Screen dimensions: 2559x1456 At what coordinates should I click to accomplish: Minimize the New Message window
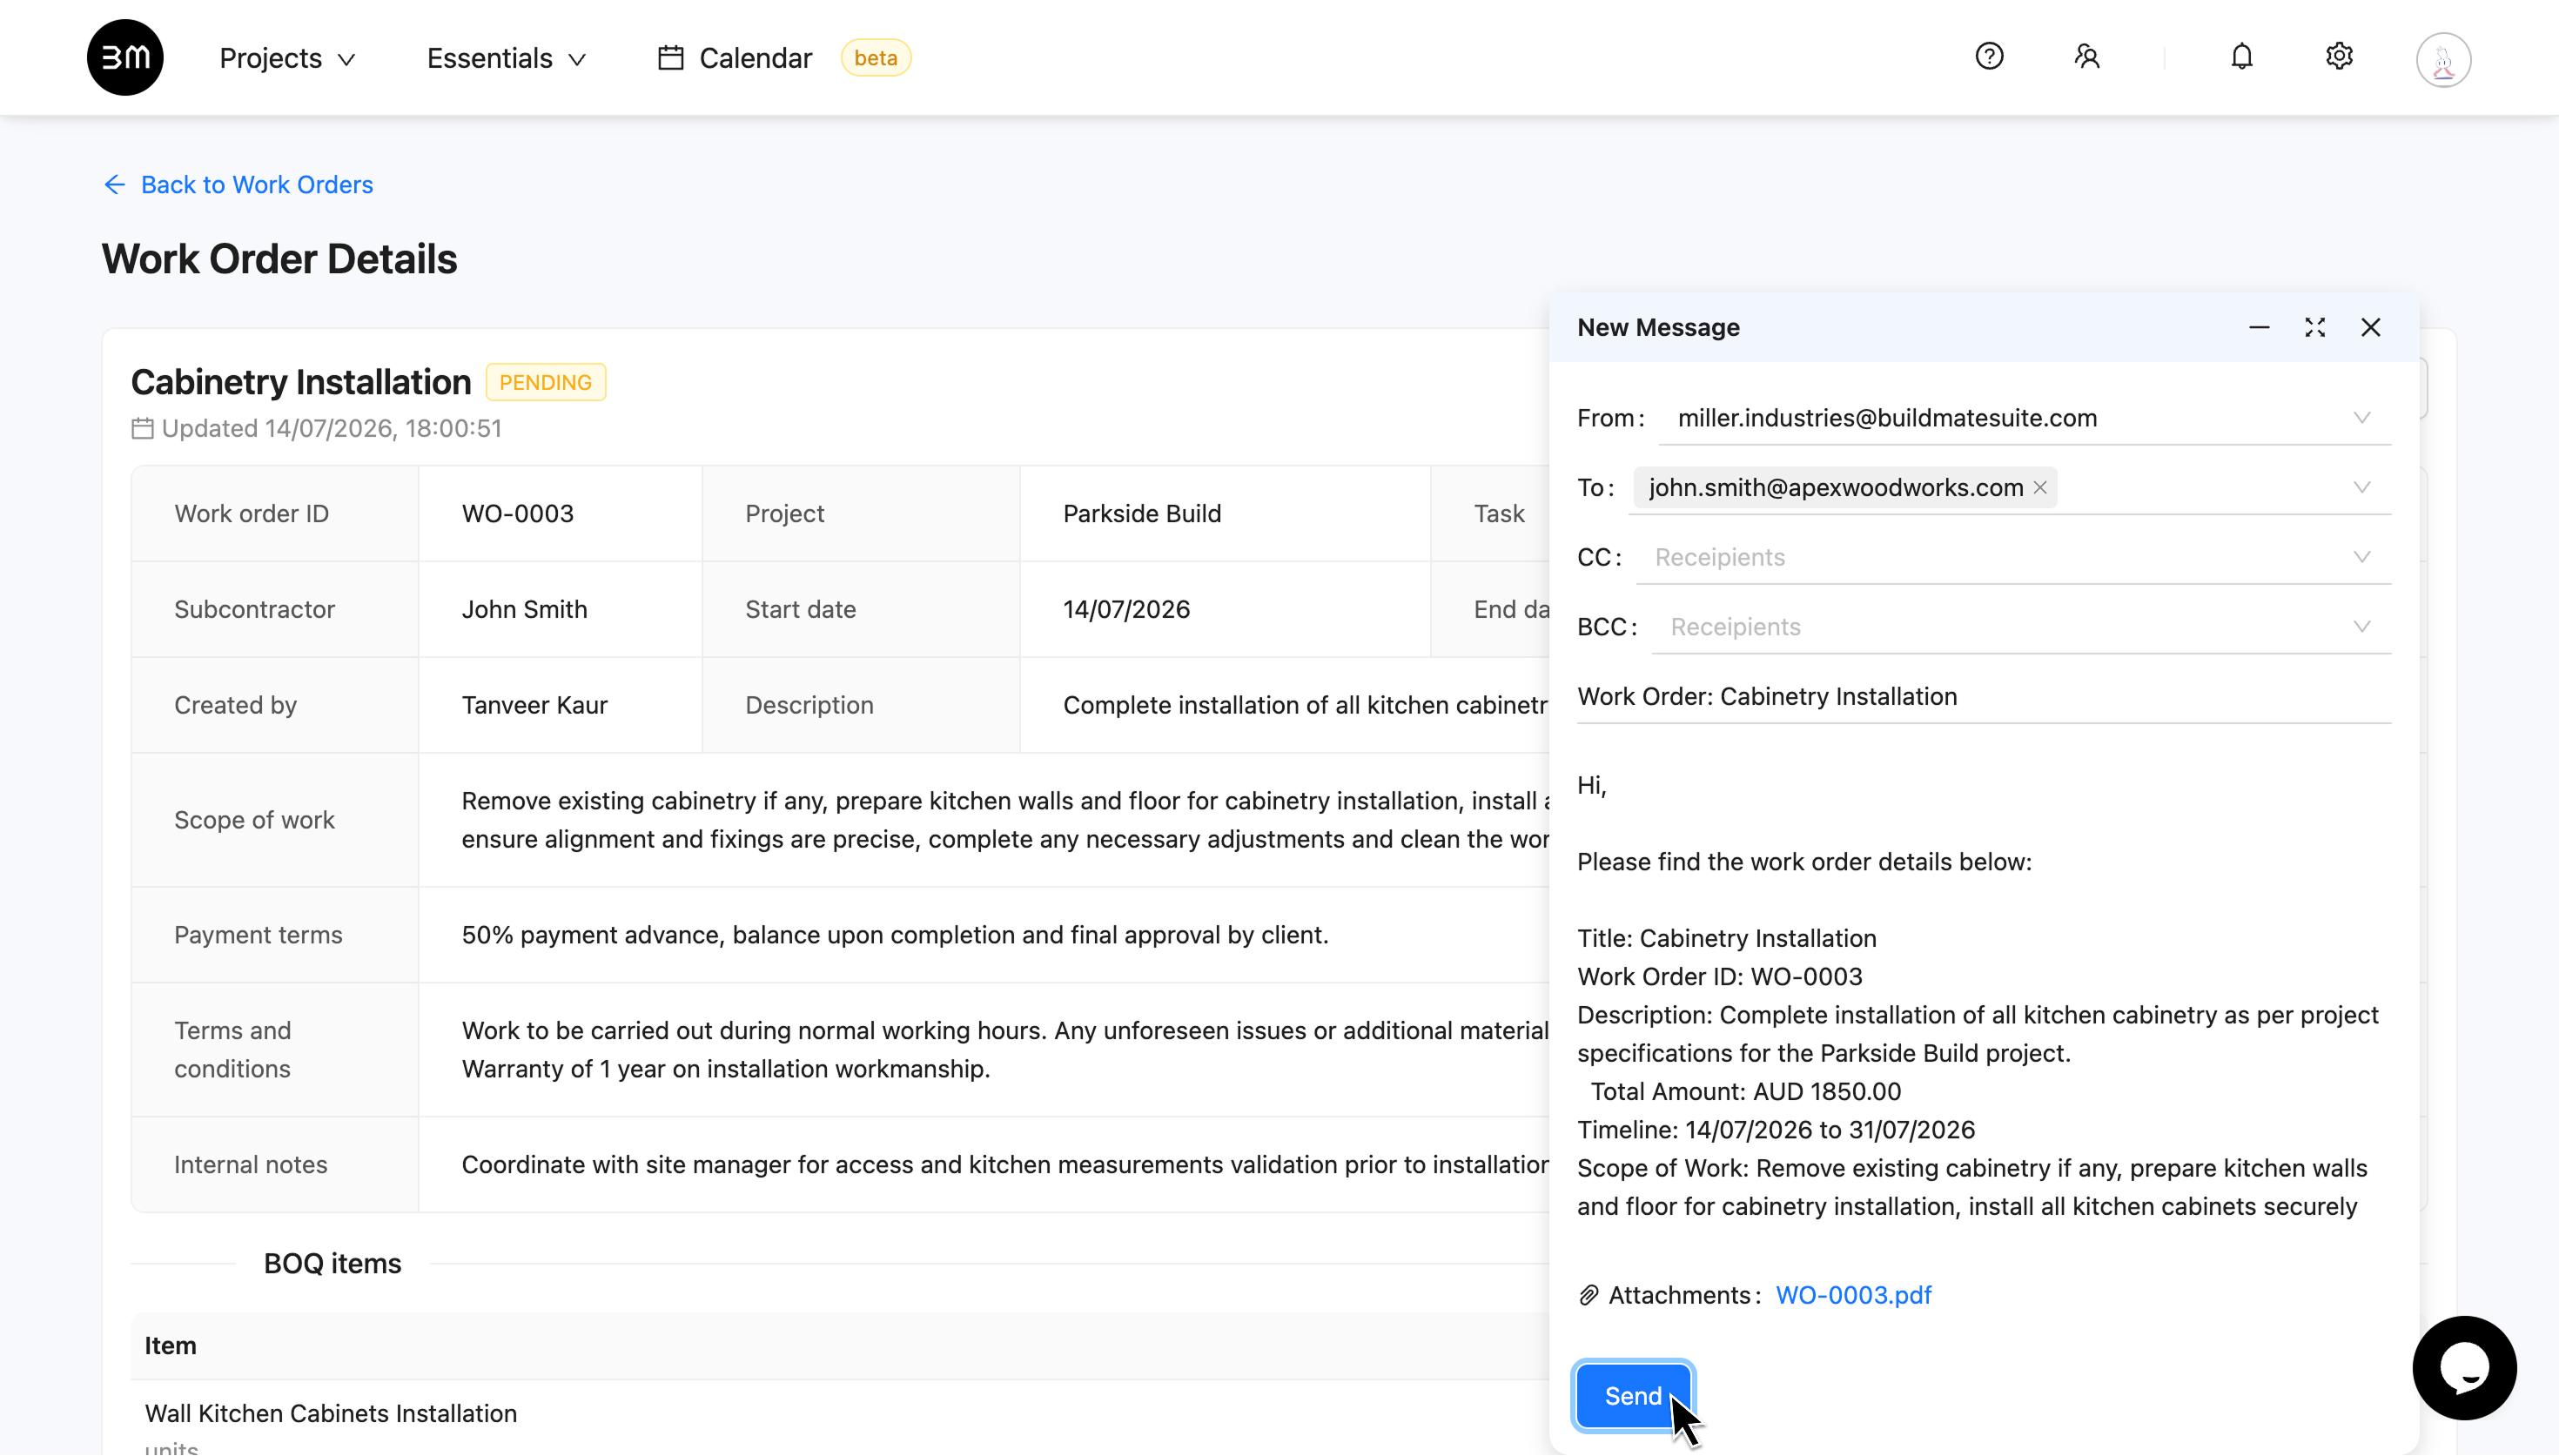click(2259, 327)
